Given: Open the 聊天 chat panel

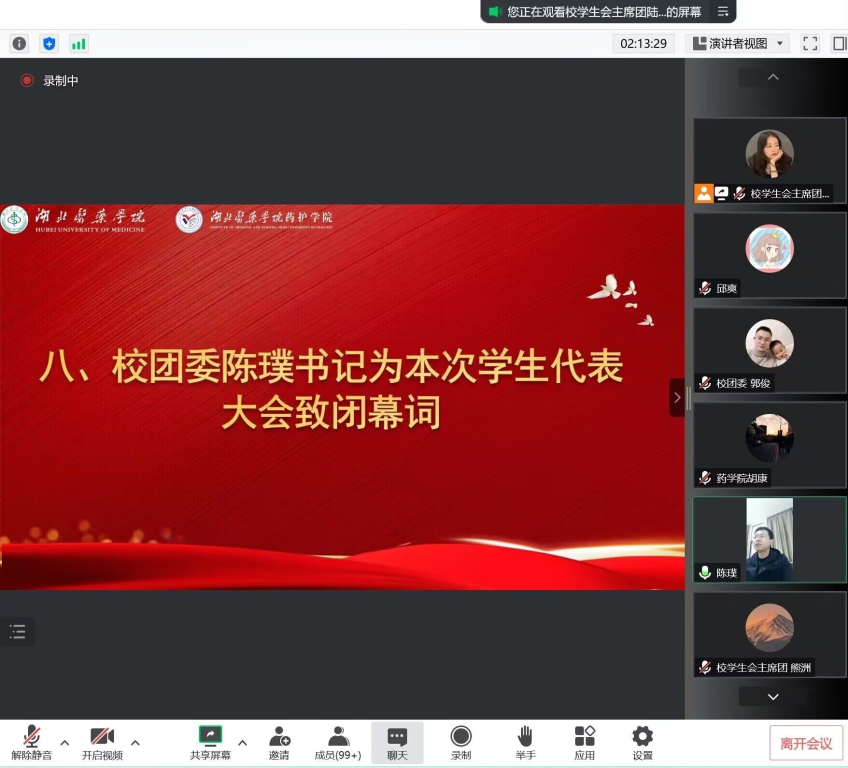Looking at the screenshot, I should pos(397,742).
